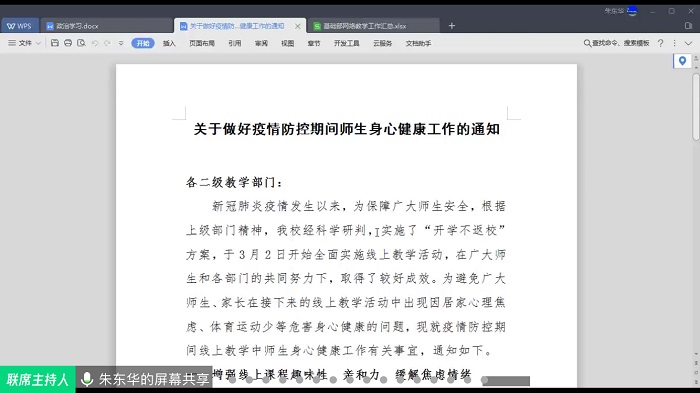Screen dimensions: 700x393
Task: Click the 查找命令、搜索模板 search box
Action: pyautogui.click(x=617, y=43)
